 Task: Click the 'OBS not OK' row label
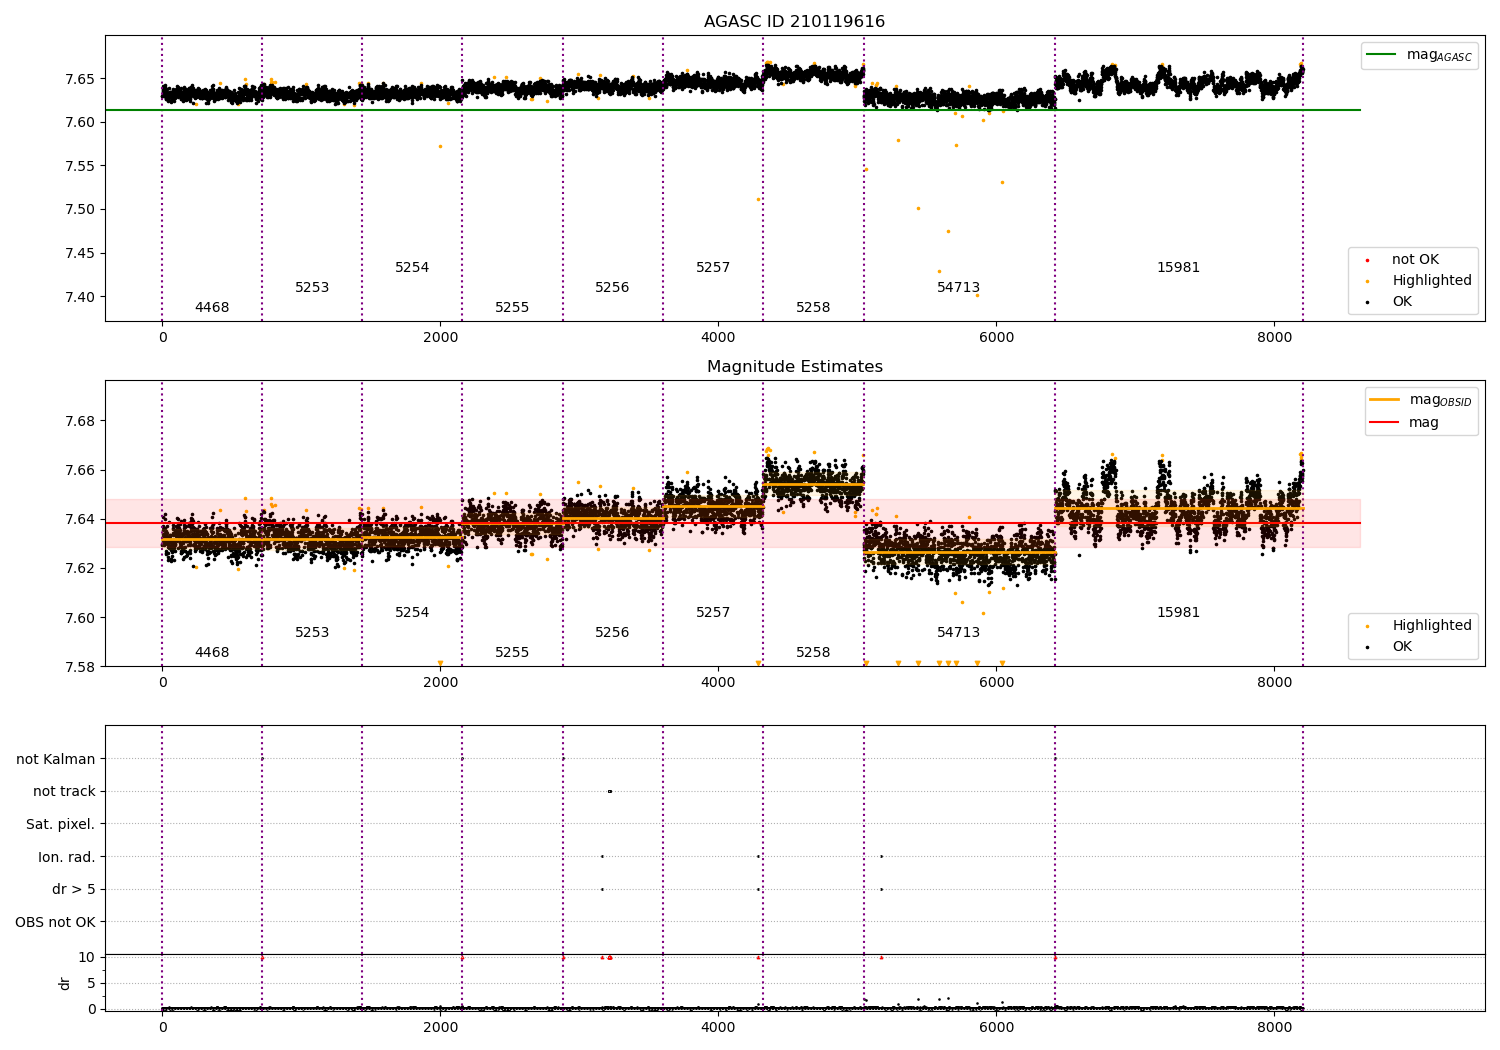(55, 922)
